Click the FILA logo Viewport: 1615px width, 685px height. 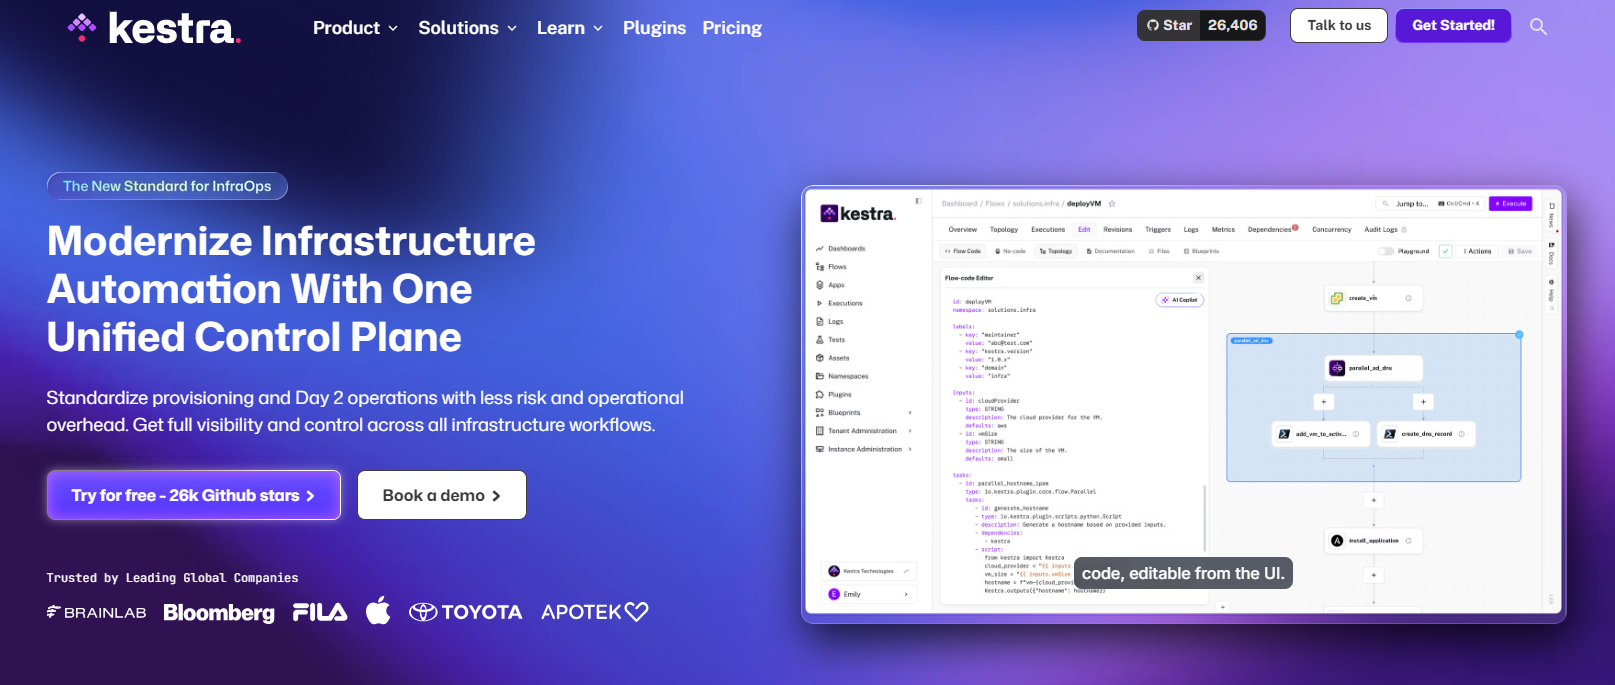pyautogui.click(x=320, y=612)
